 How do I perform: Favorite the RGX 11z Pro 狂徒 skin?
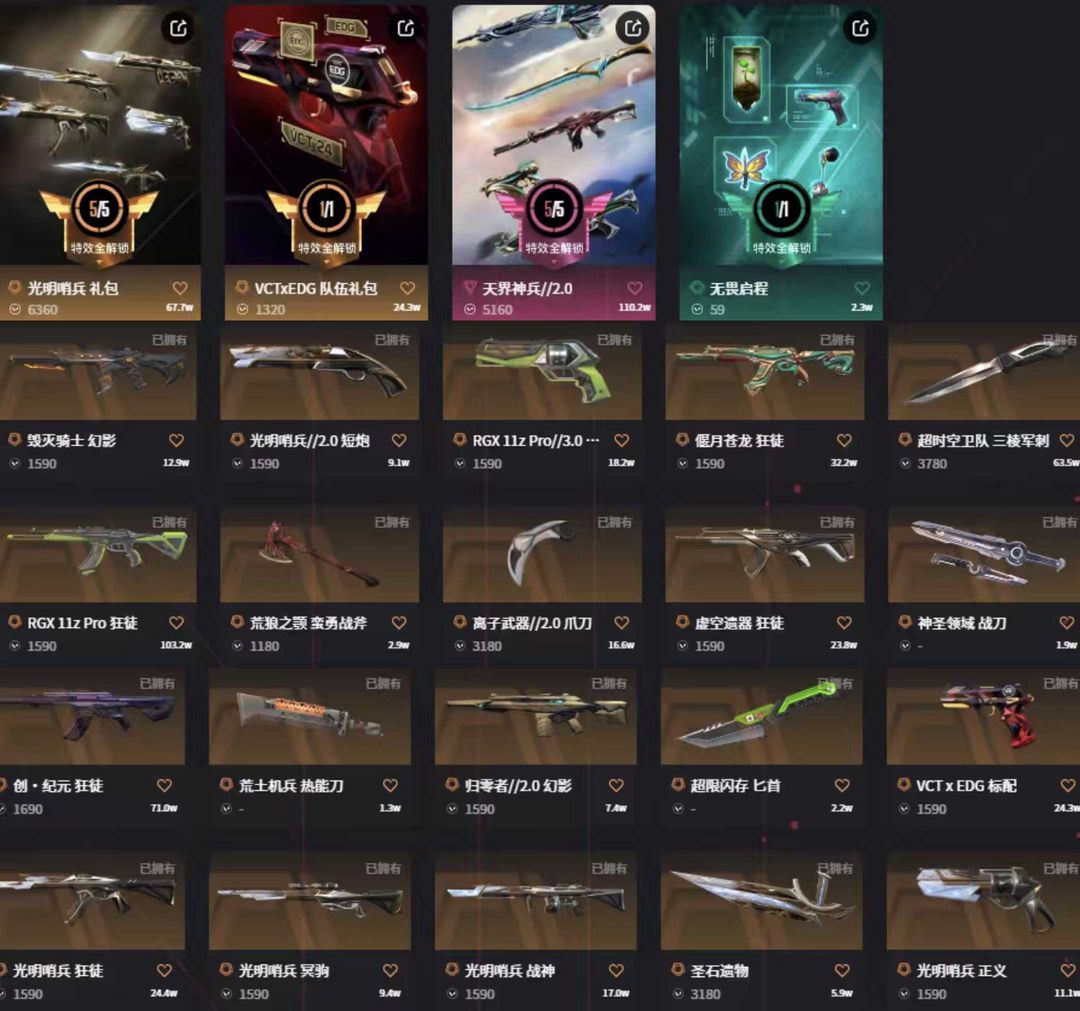pos(176,623)
